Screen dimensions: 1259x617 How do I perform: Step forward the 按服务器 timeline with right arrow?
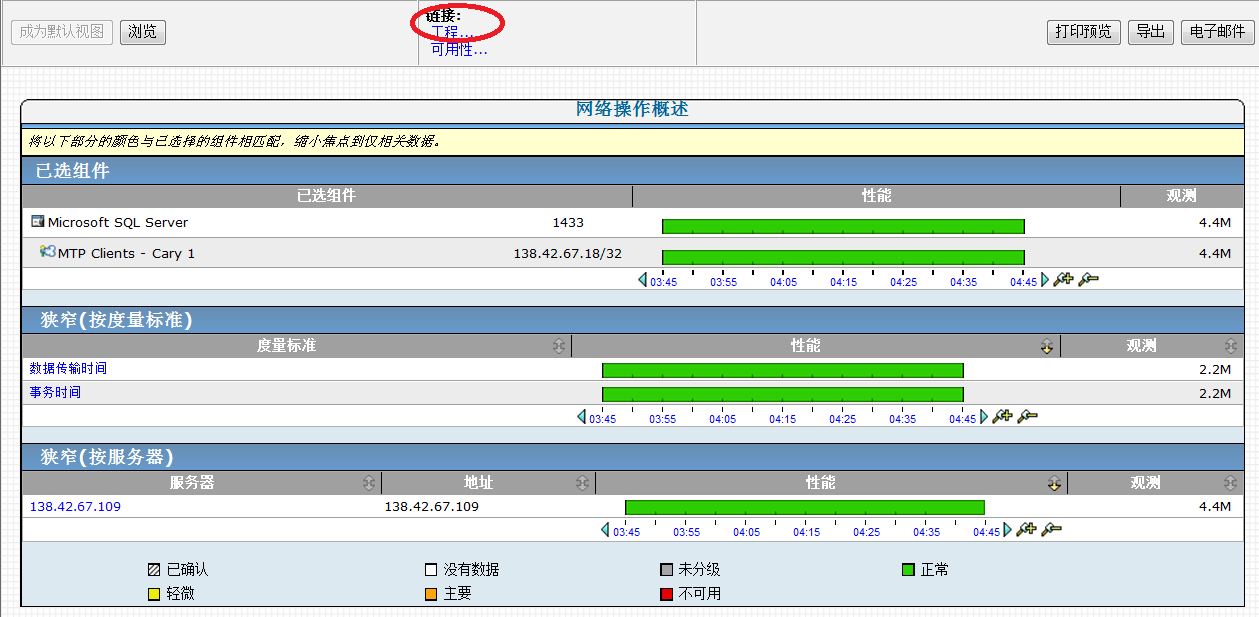1008,530
